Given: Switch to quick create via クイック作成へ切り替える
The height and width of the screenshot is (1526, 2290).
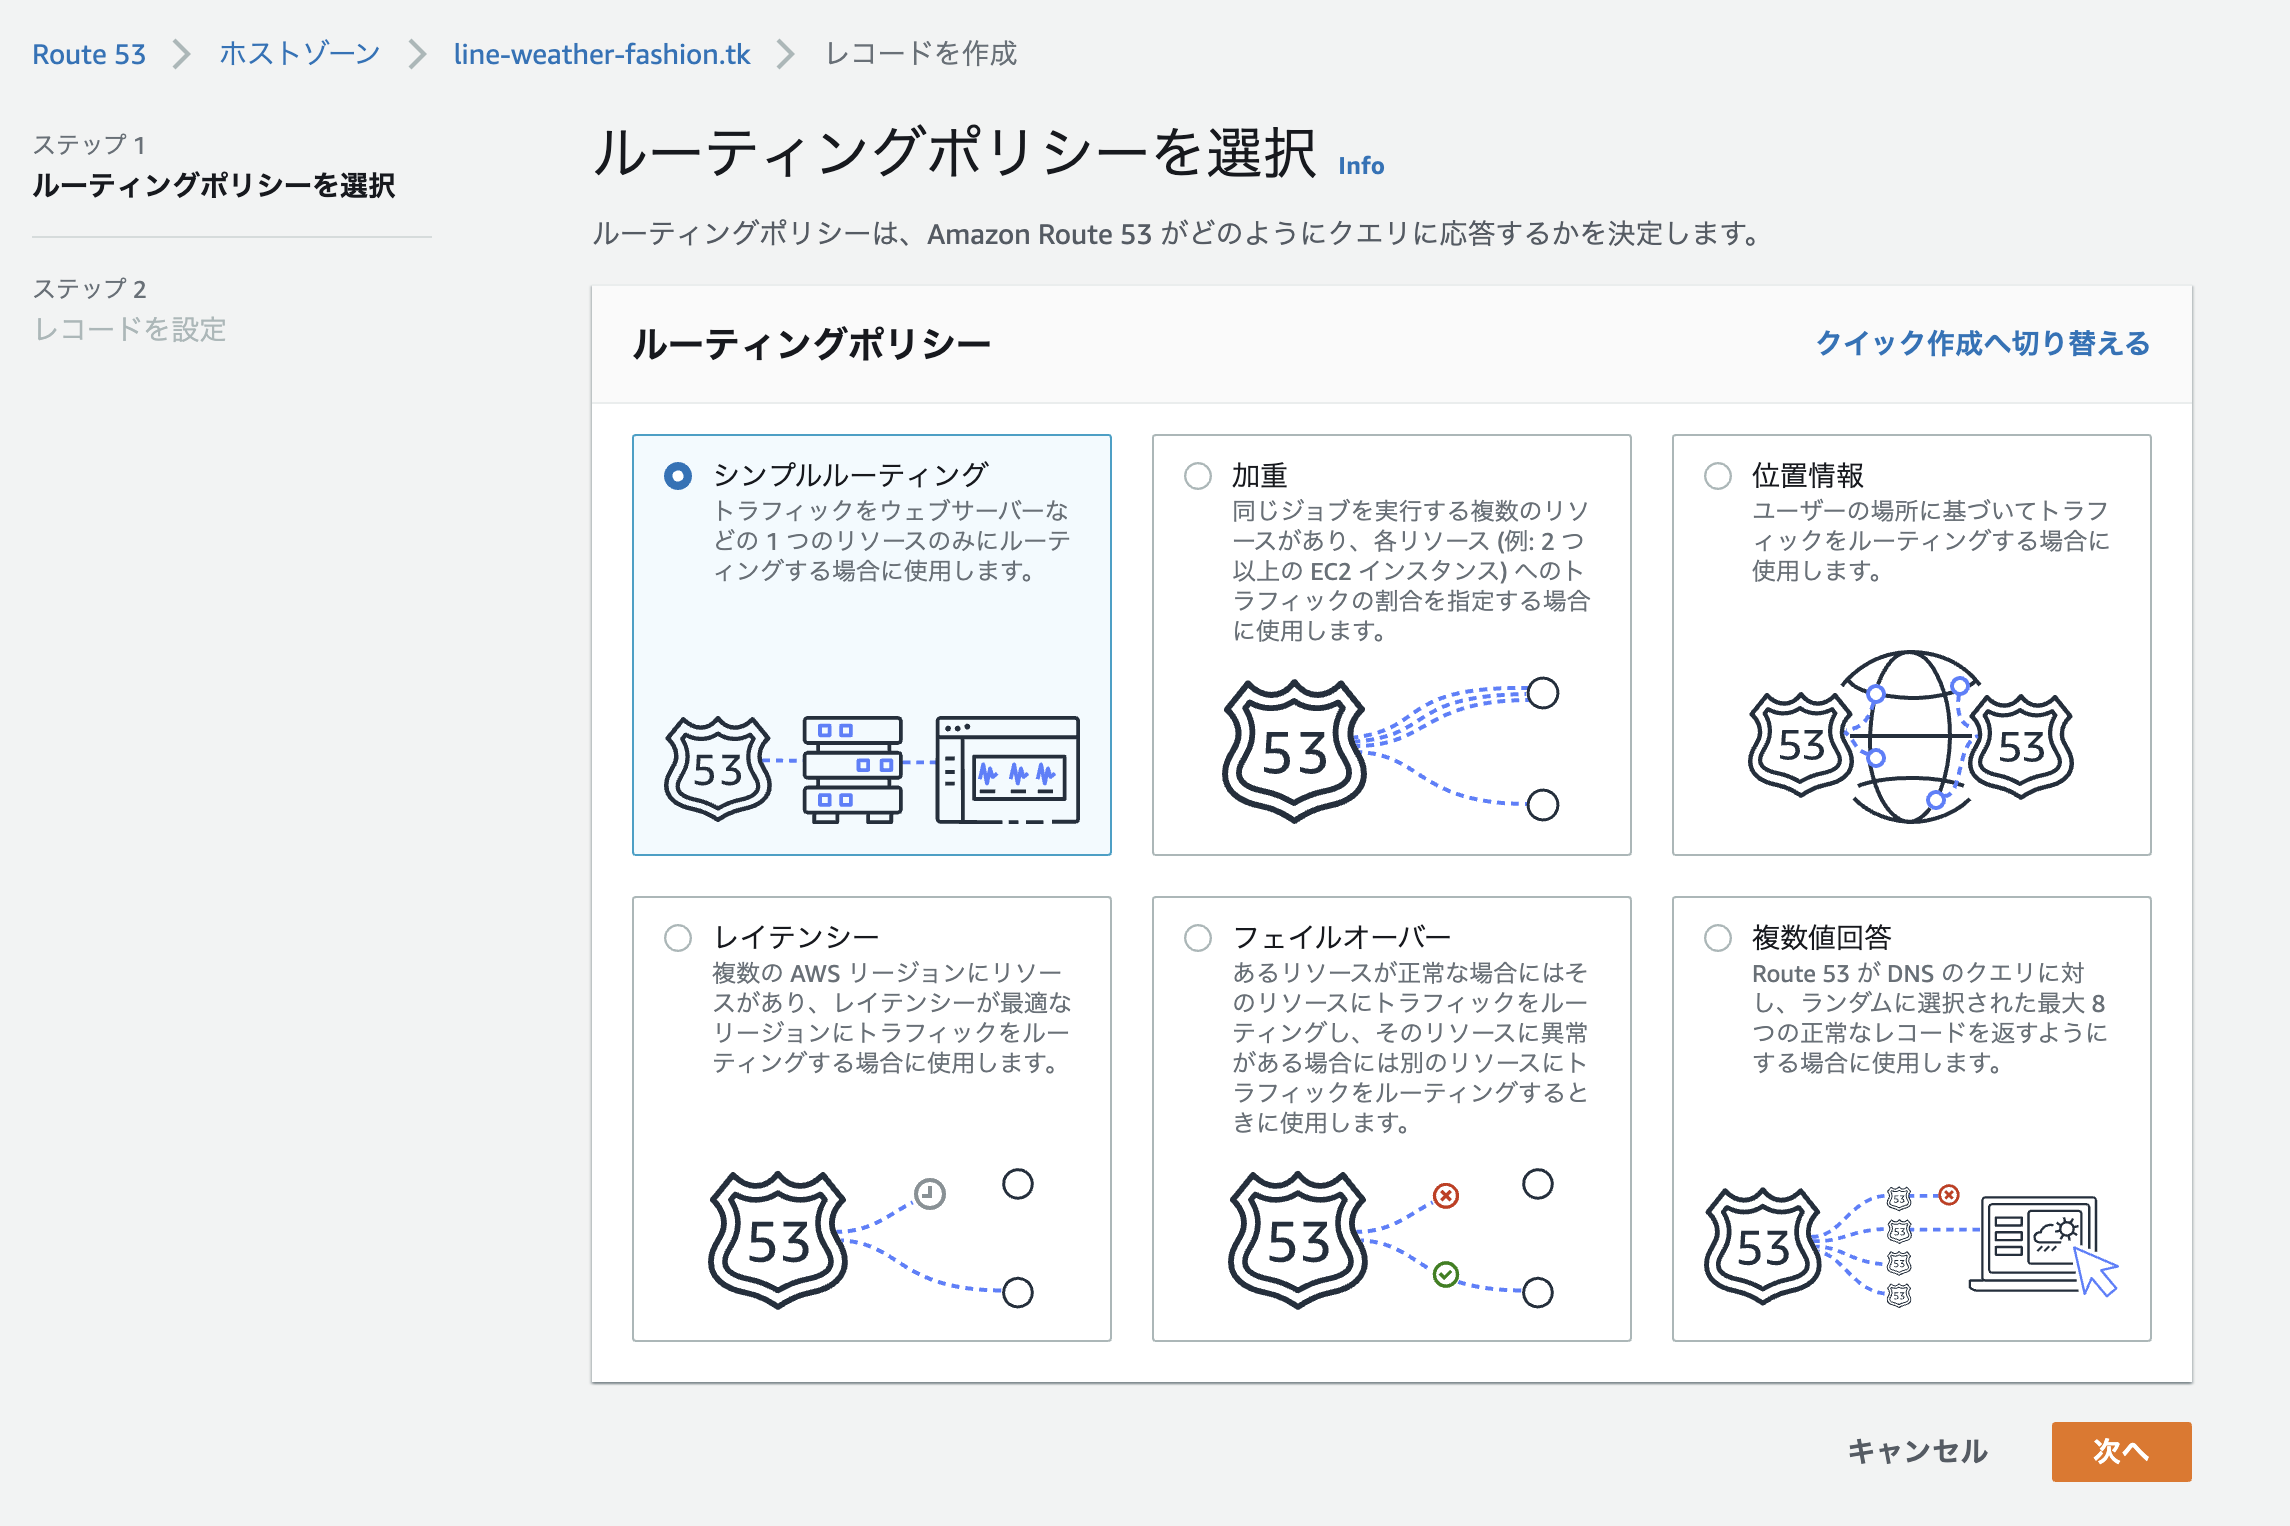Looking at the screenshot, I should pyautogui.click(x=1983, y=343).
